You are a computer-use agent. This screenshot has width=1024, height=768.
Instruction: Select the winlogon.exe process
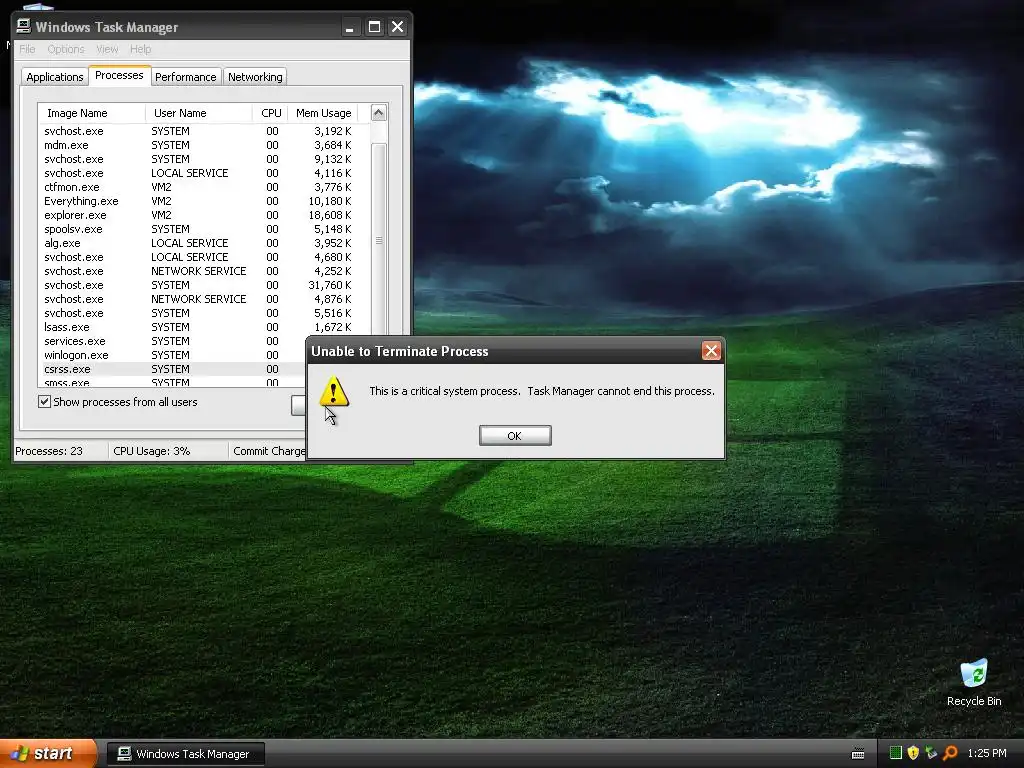(173, 355)
